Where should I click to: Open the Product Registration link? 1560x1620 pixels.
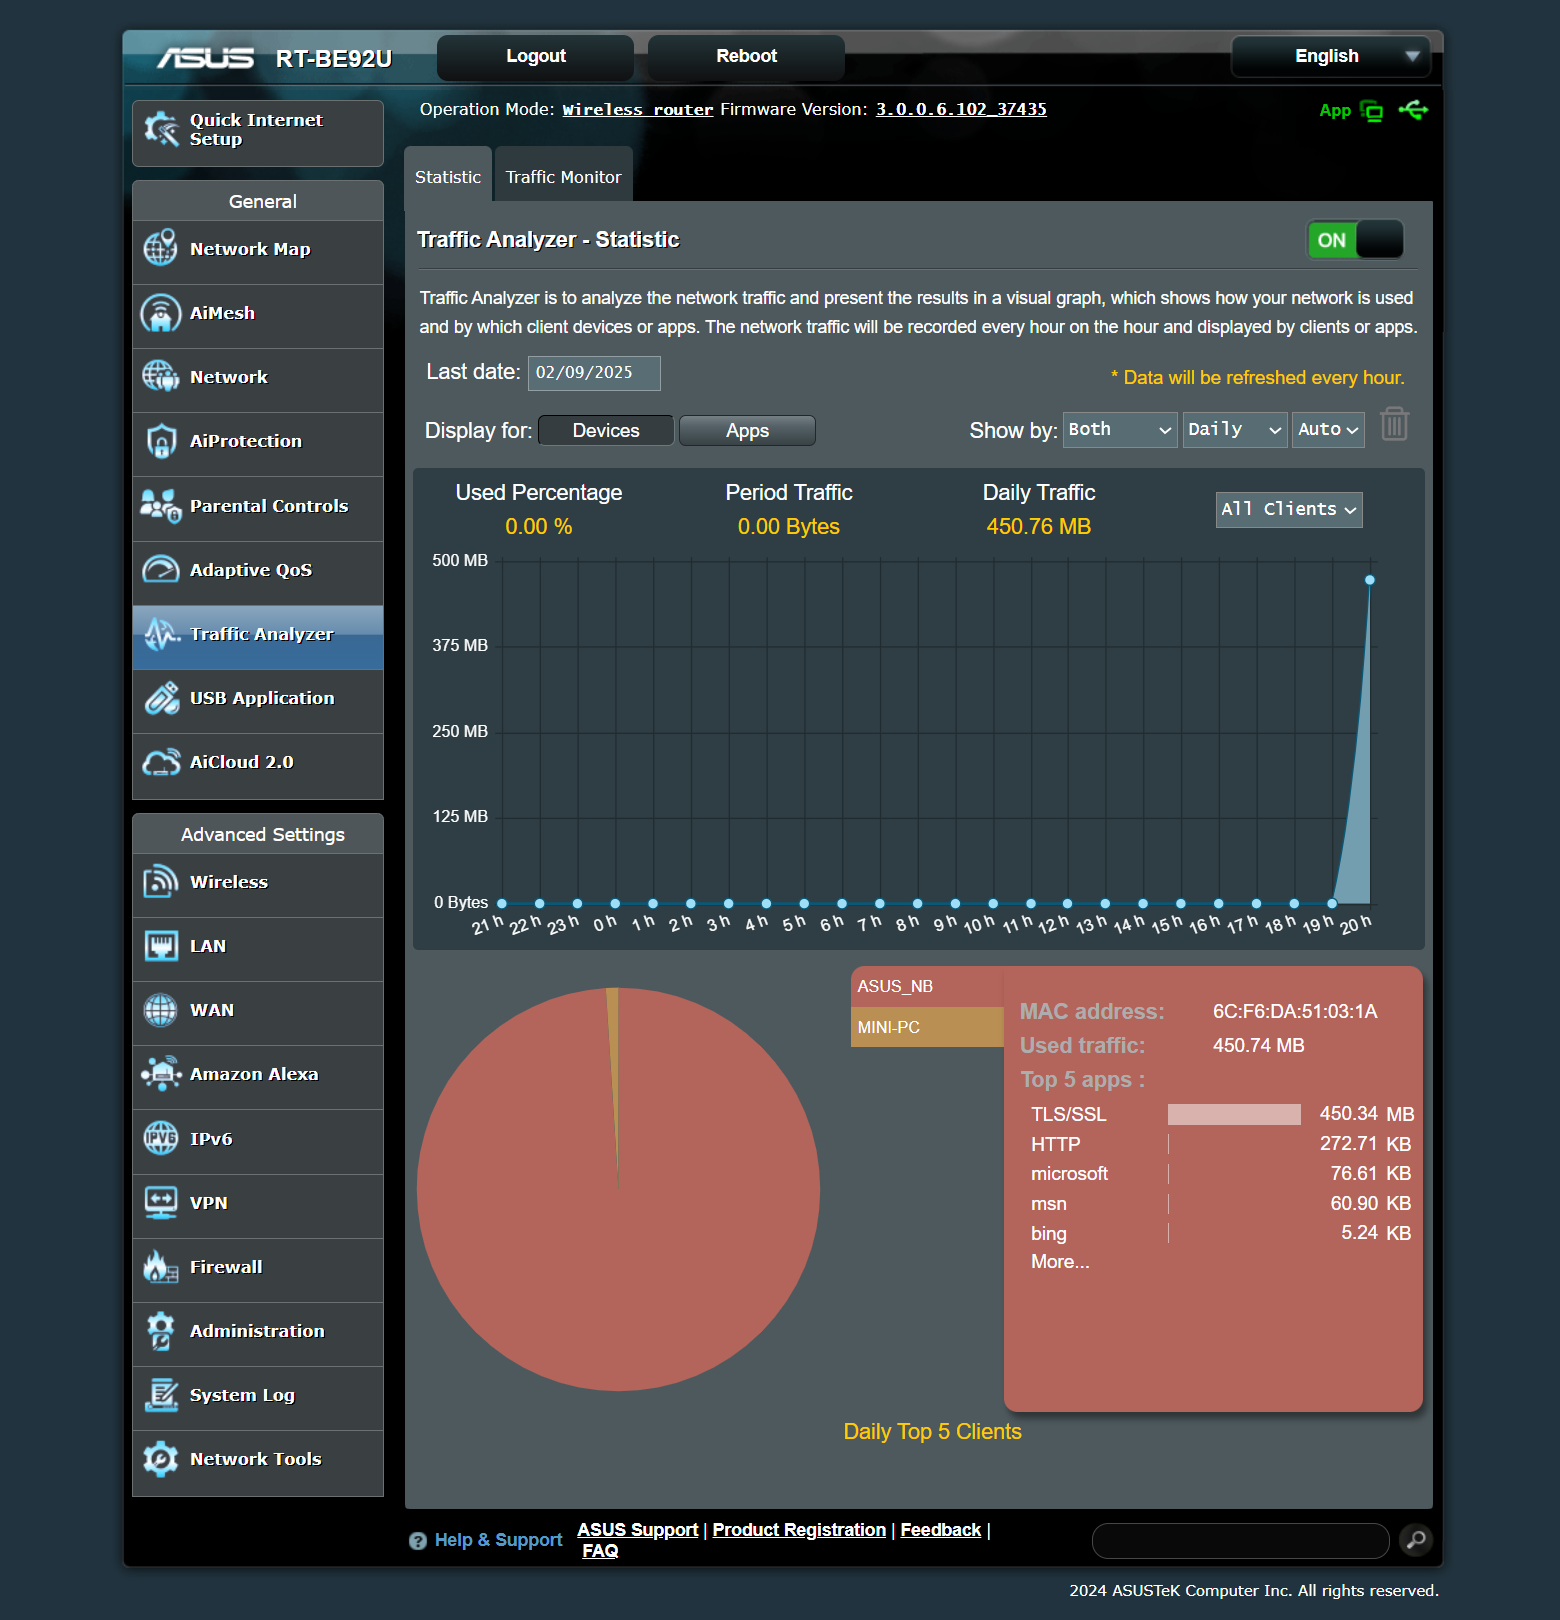pos(799,1530)
